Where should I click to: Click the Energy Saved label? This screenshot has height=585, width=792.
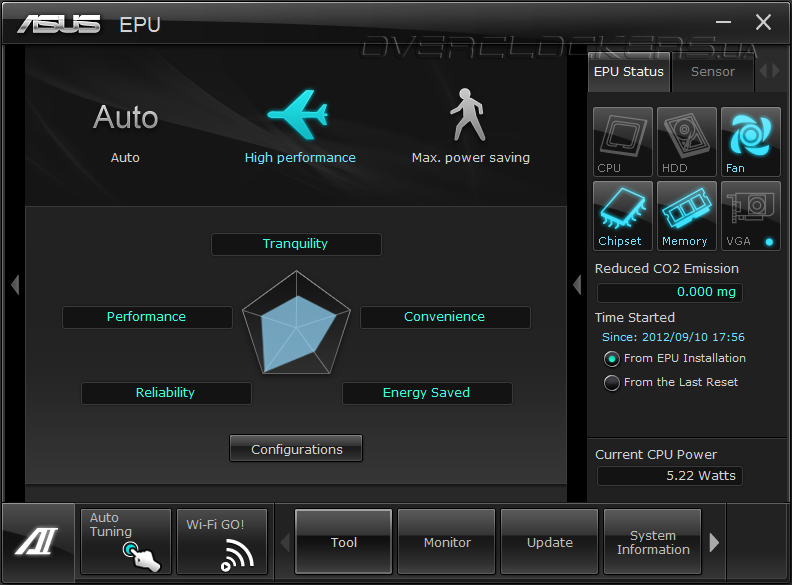point(427,393)
